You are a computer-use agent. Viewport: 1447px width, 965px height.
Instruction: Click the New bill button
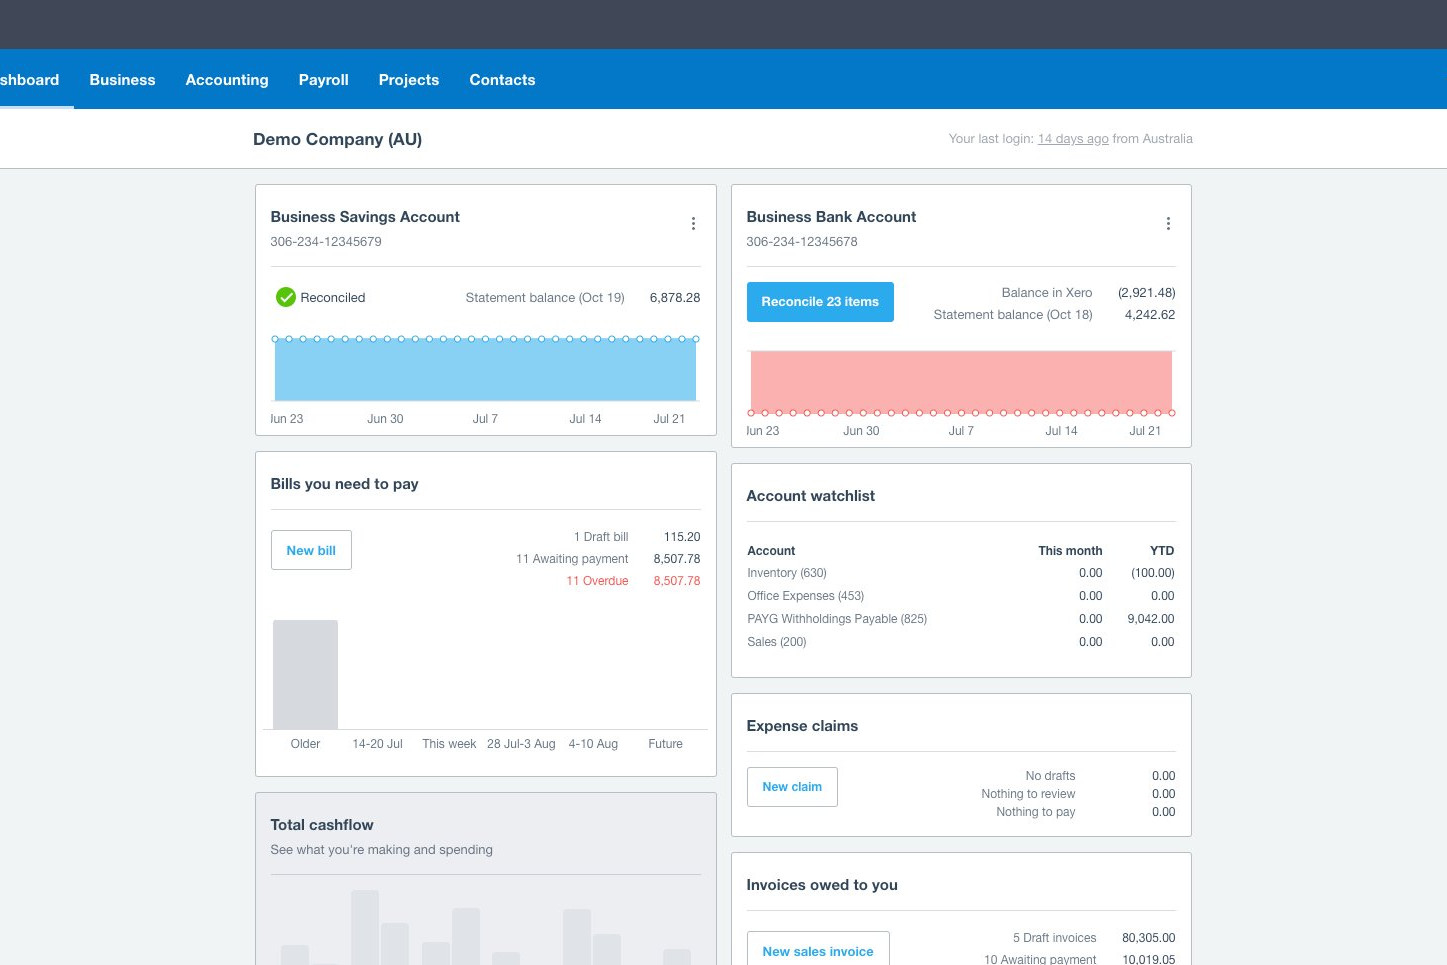pyautogui.click(x=311, y=550)
